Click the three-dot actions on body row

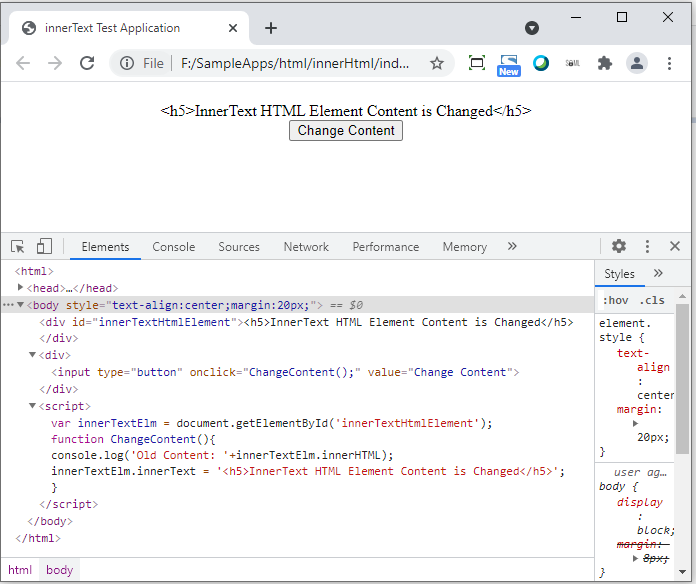click(x=8, y=305)
